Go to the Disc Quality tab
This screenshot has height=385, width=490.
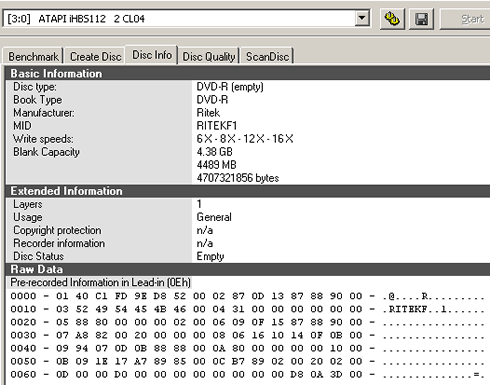click(209, 56)
